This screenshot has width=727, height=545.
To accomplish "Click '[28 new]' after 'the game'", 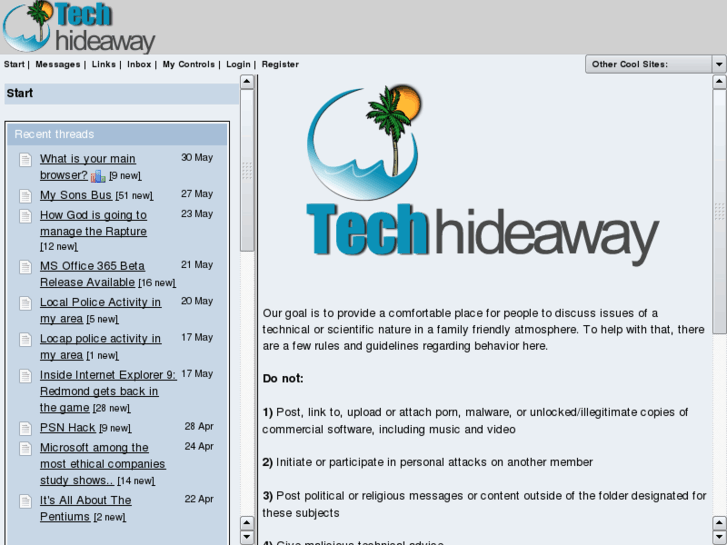I will click(x=111, y=408).
